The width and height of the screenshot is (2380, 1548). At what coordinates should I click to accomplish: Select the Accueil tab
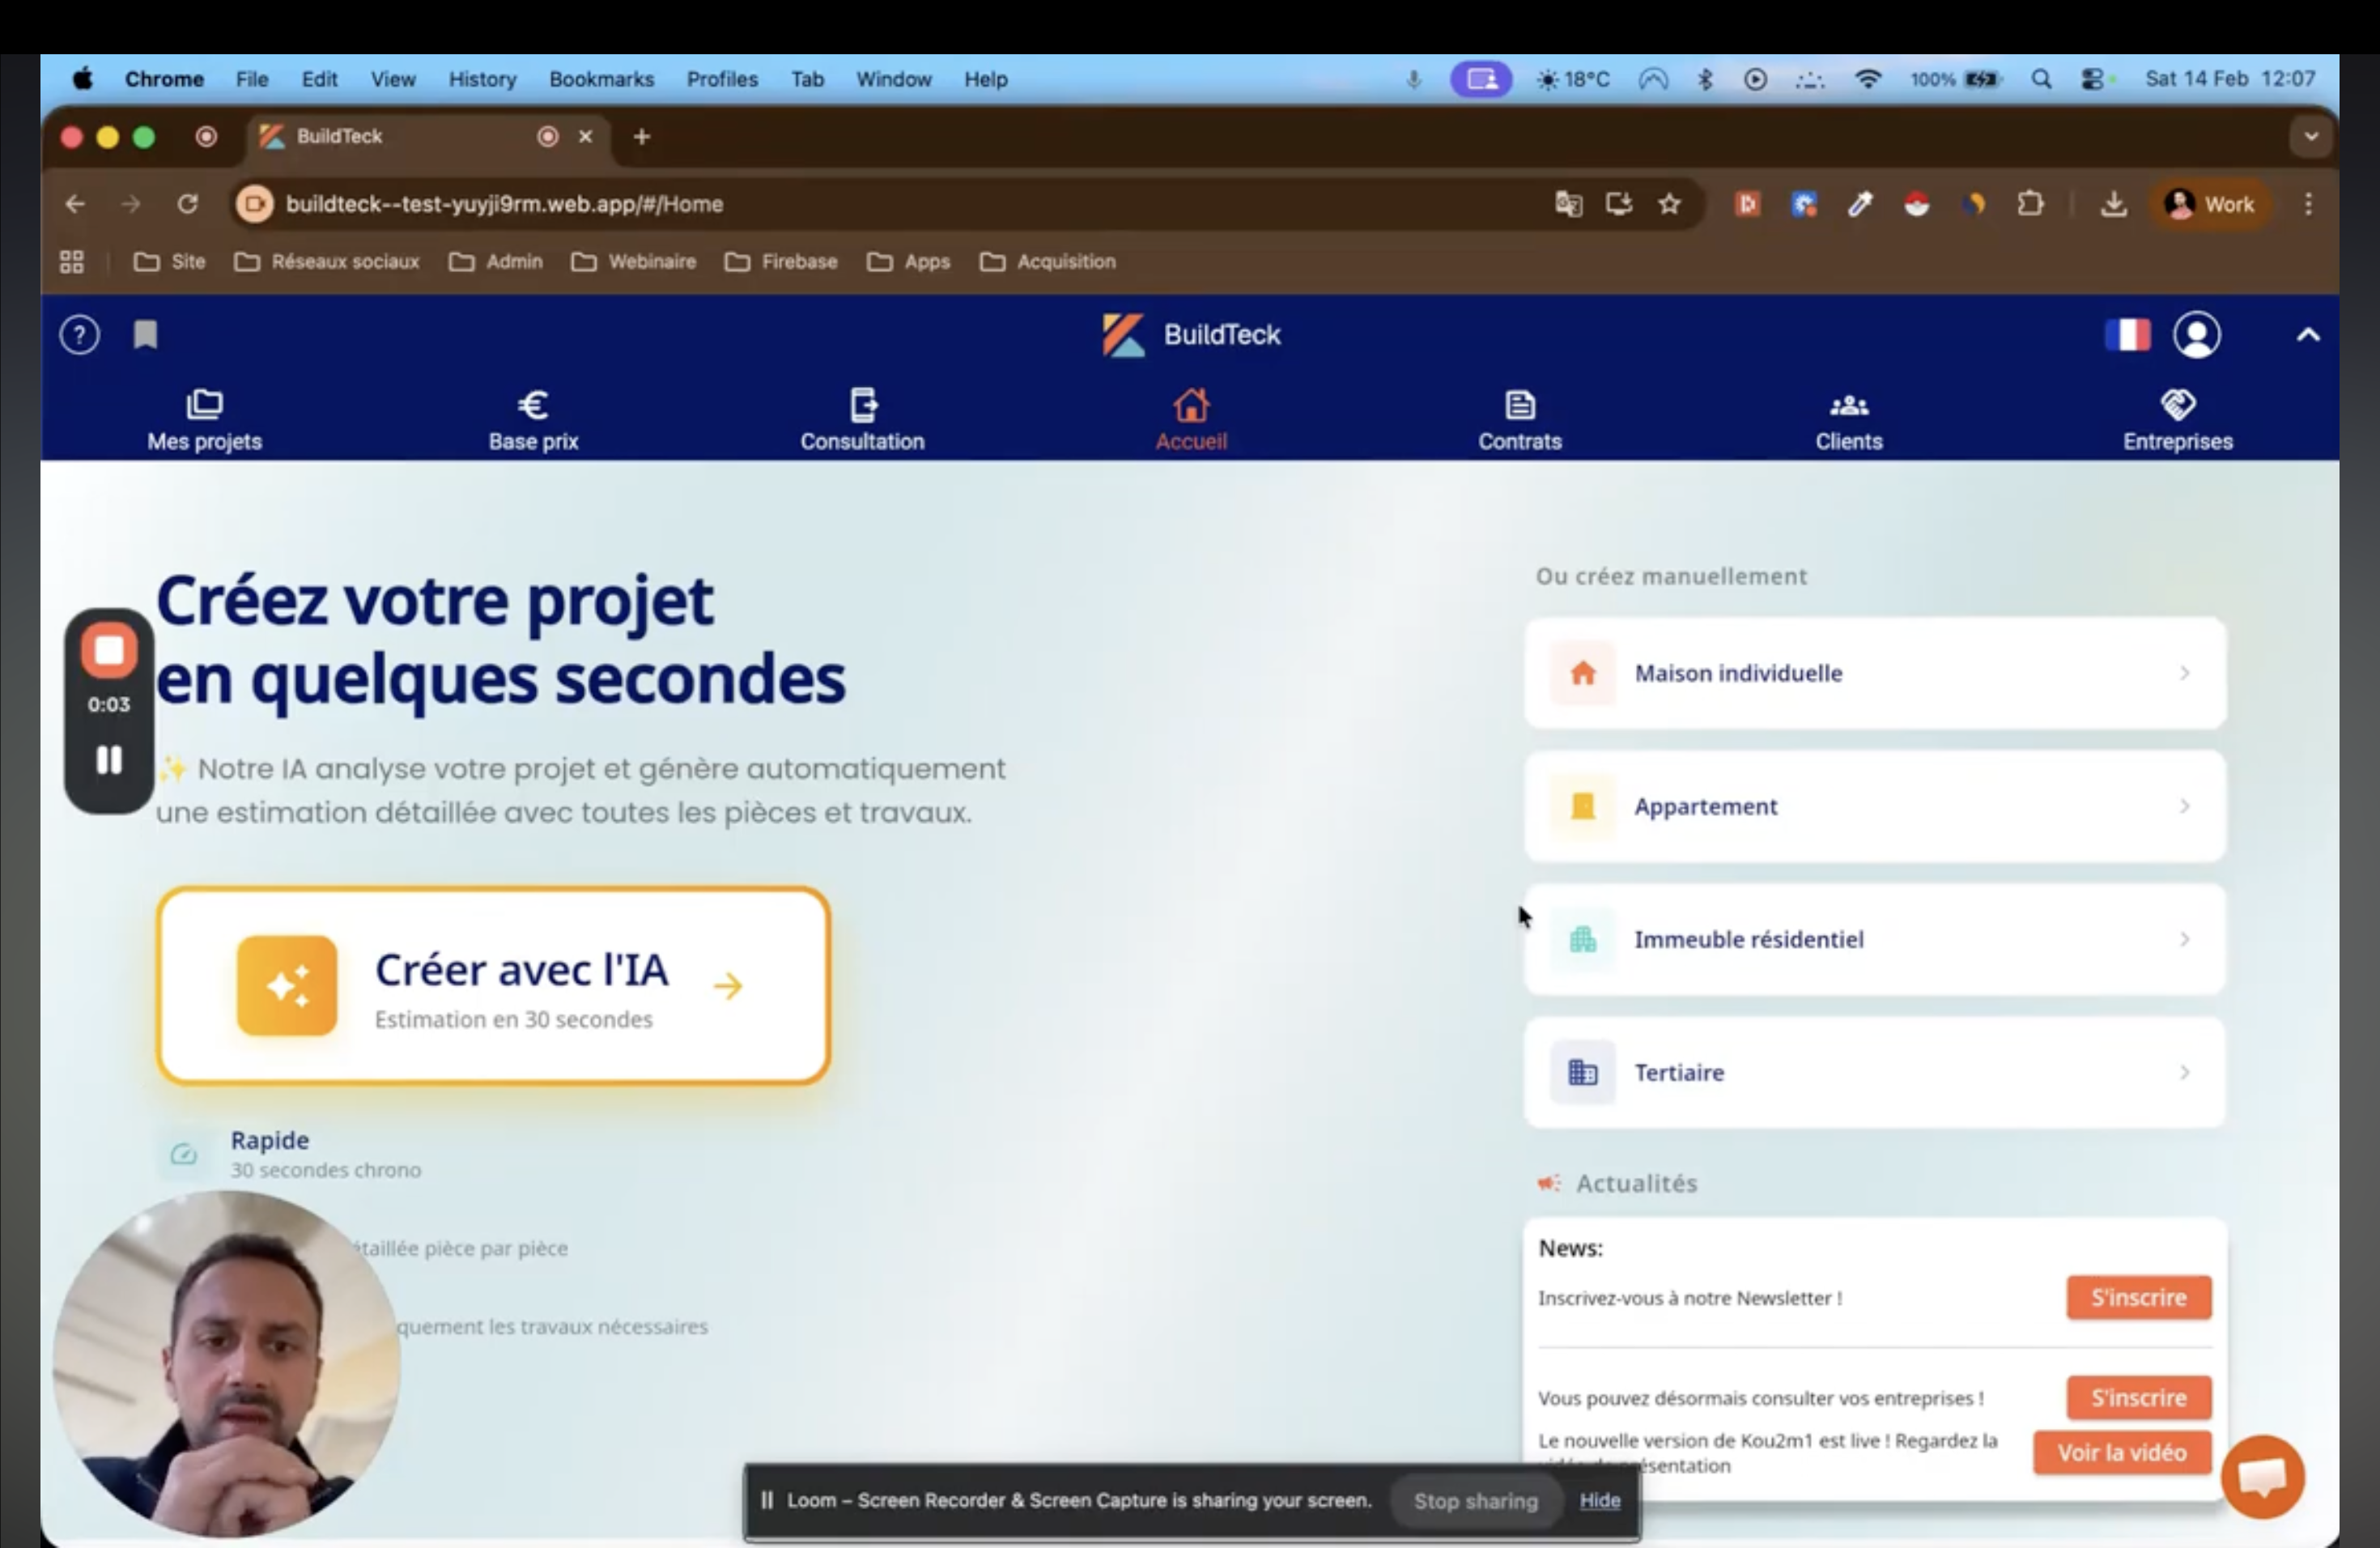(1190, 419)
